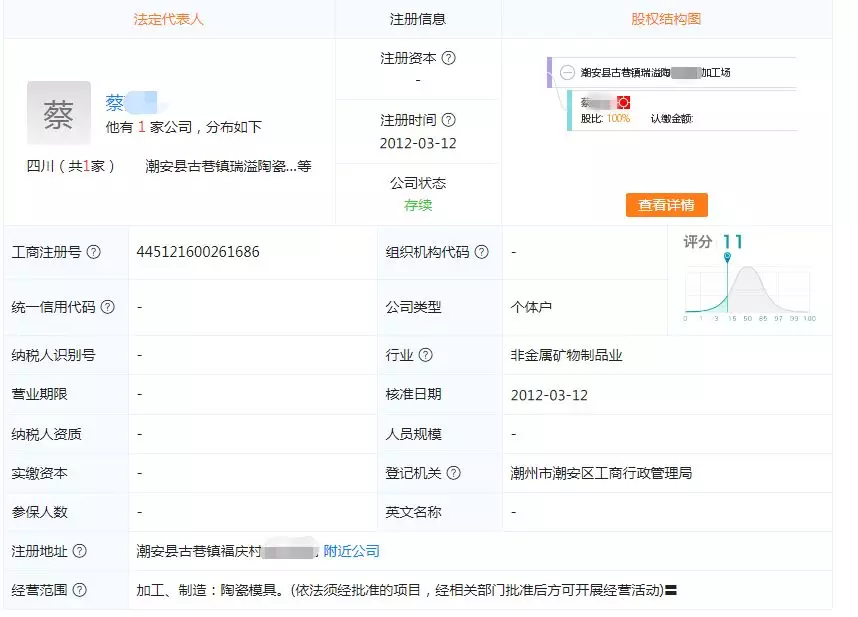
Task: Click the score marker on the 评分 chart
Action: click(727, 258)
